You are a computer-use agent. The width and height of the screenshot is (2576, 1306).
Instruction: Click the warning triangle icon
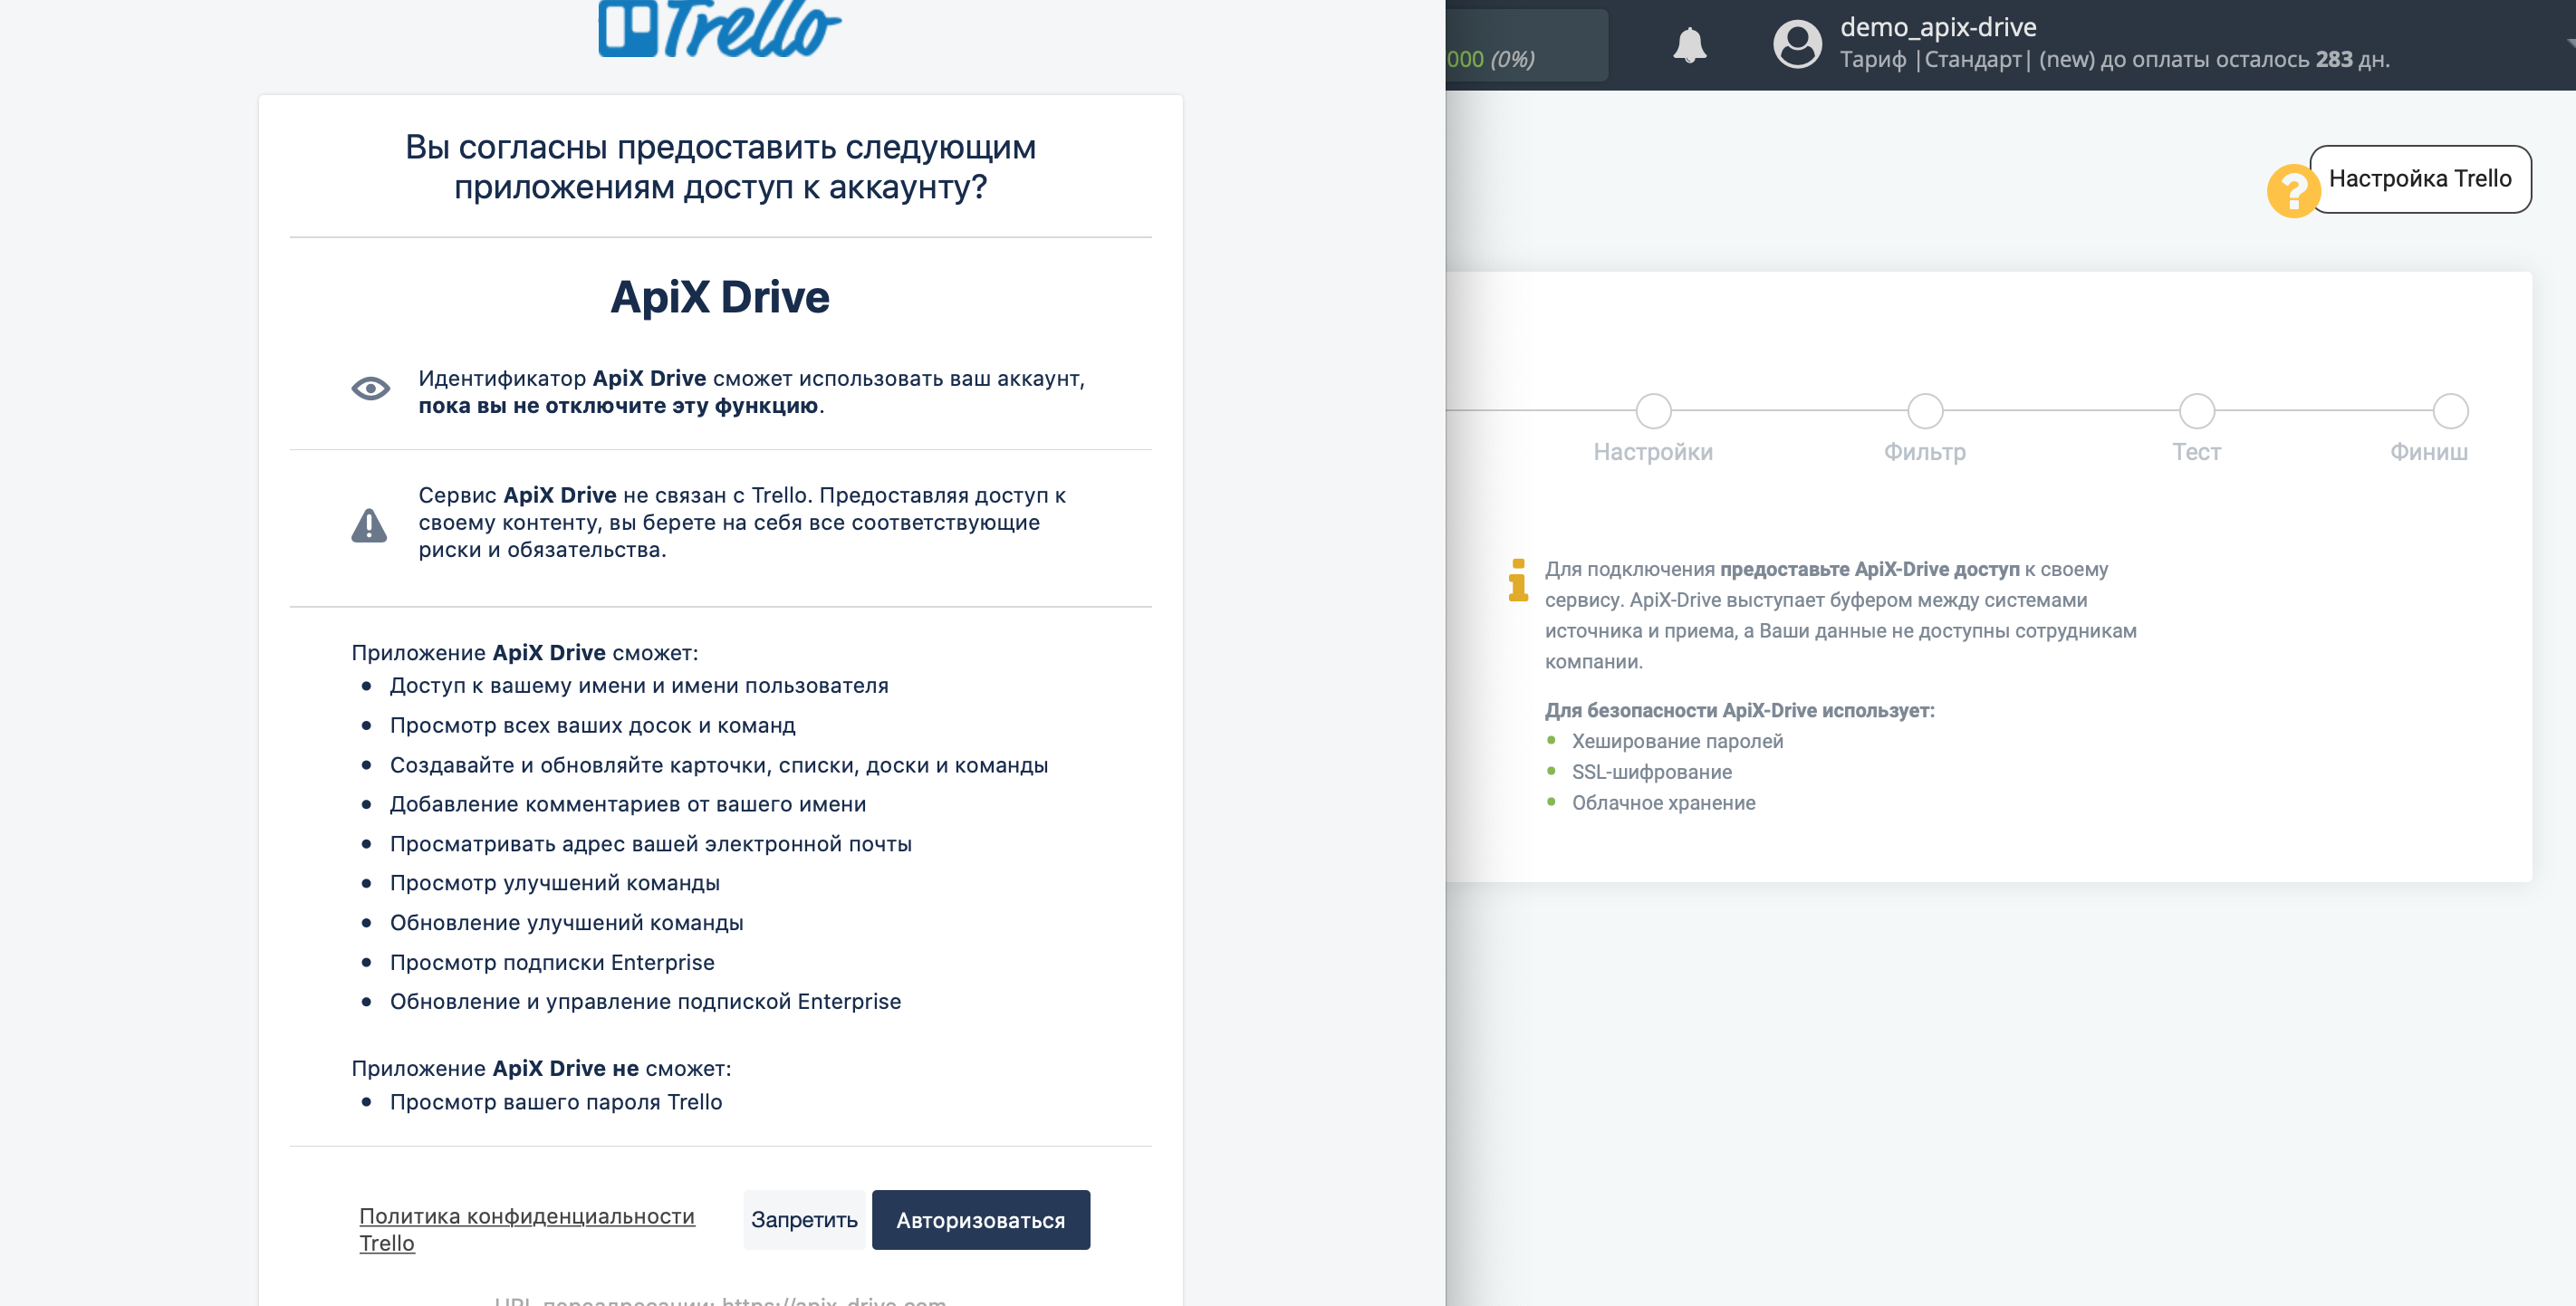click(369, 525)
